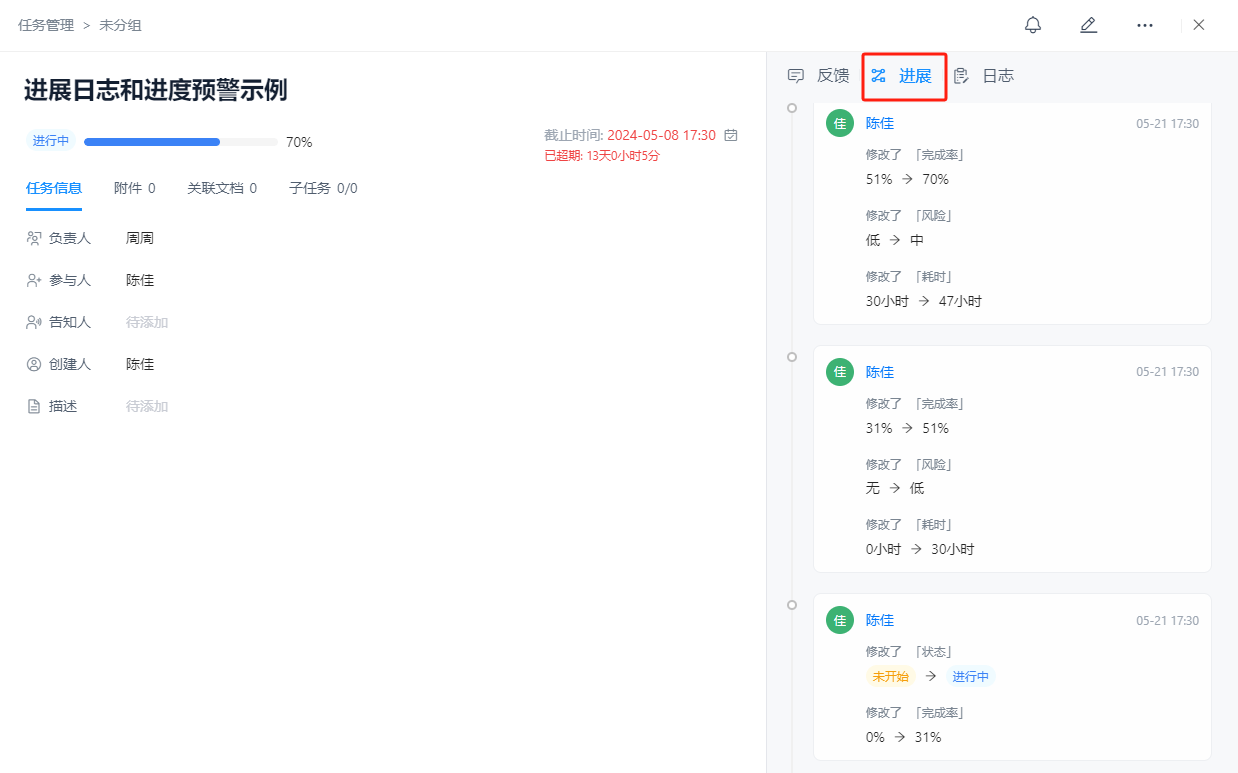Click the 已超期 13天0小时5分 text
Image resolution: width=1238 pixels, height=773 pixels.
click(602, 156)
